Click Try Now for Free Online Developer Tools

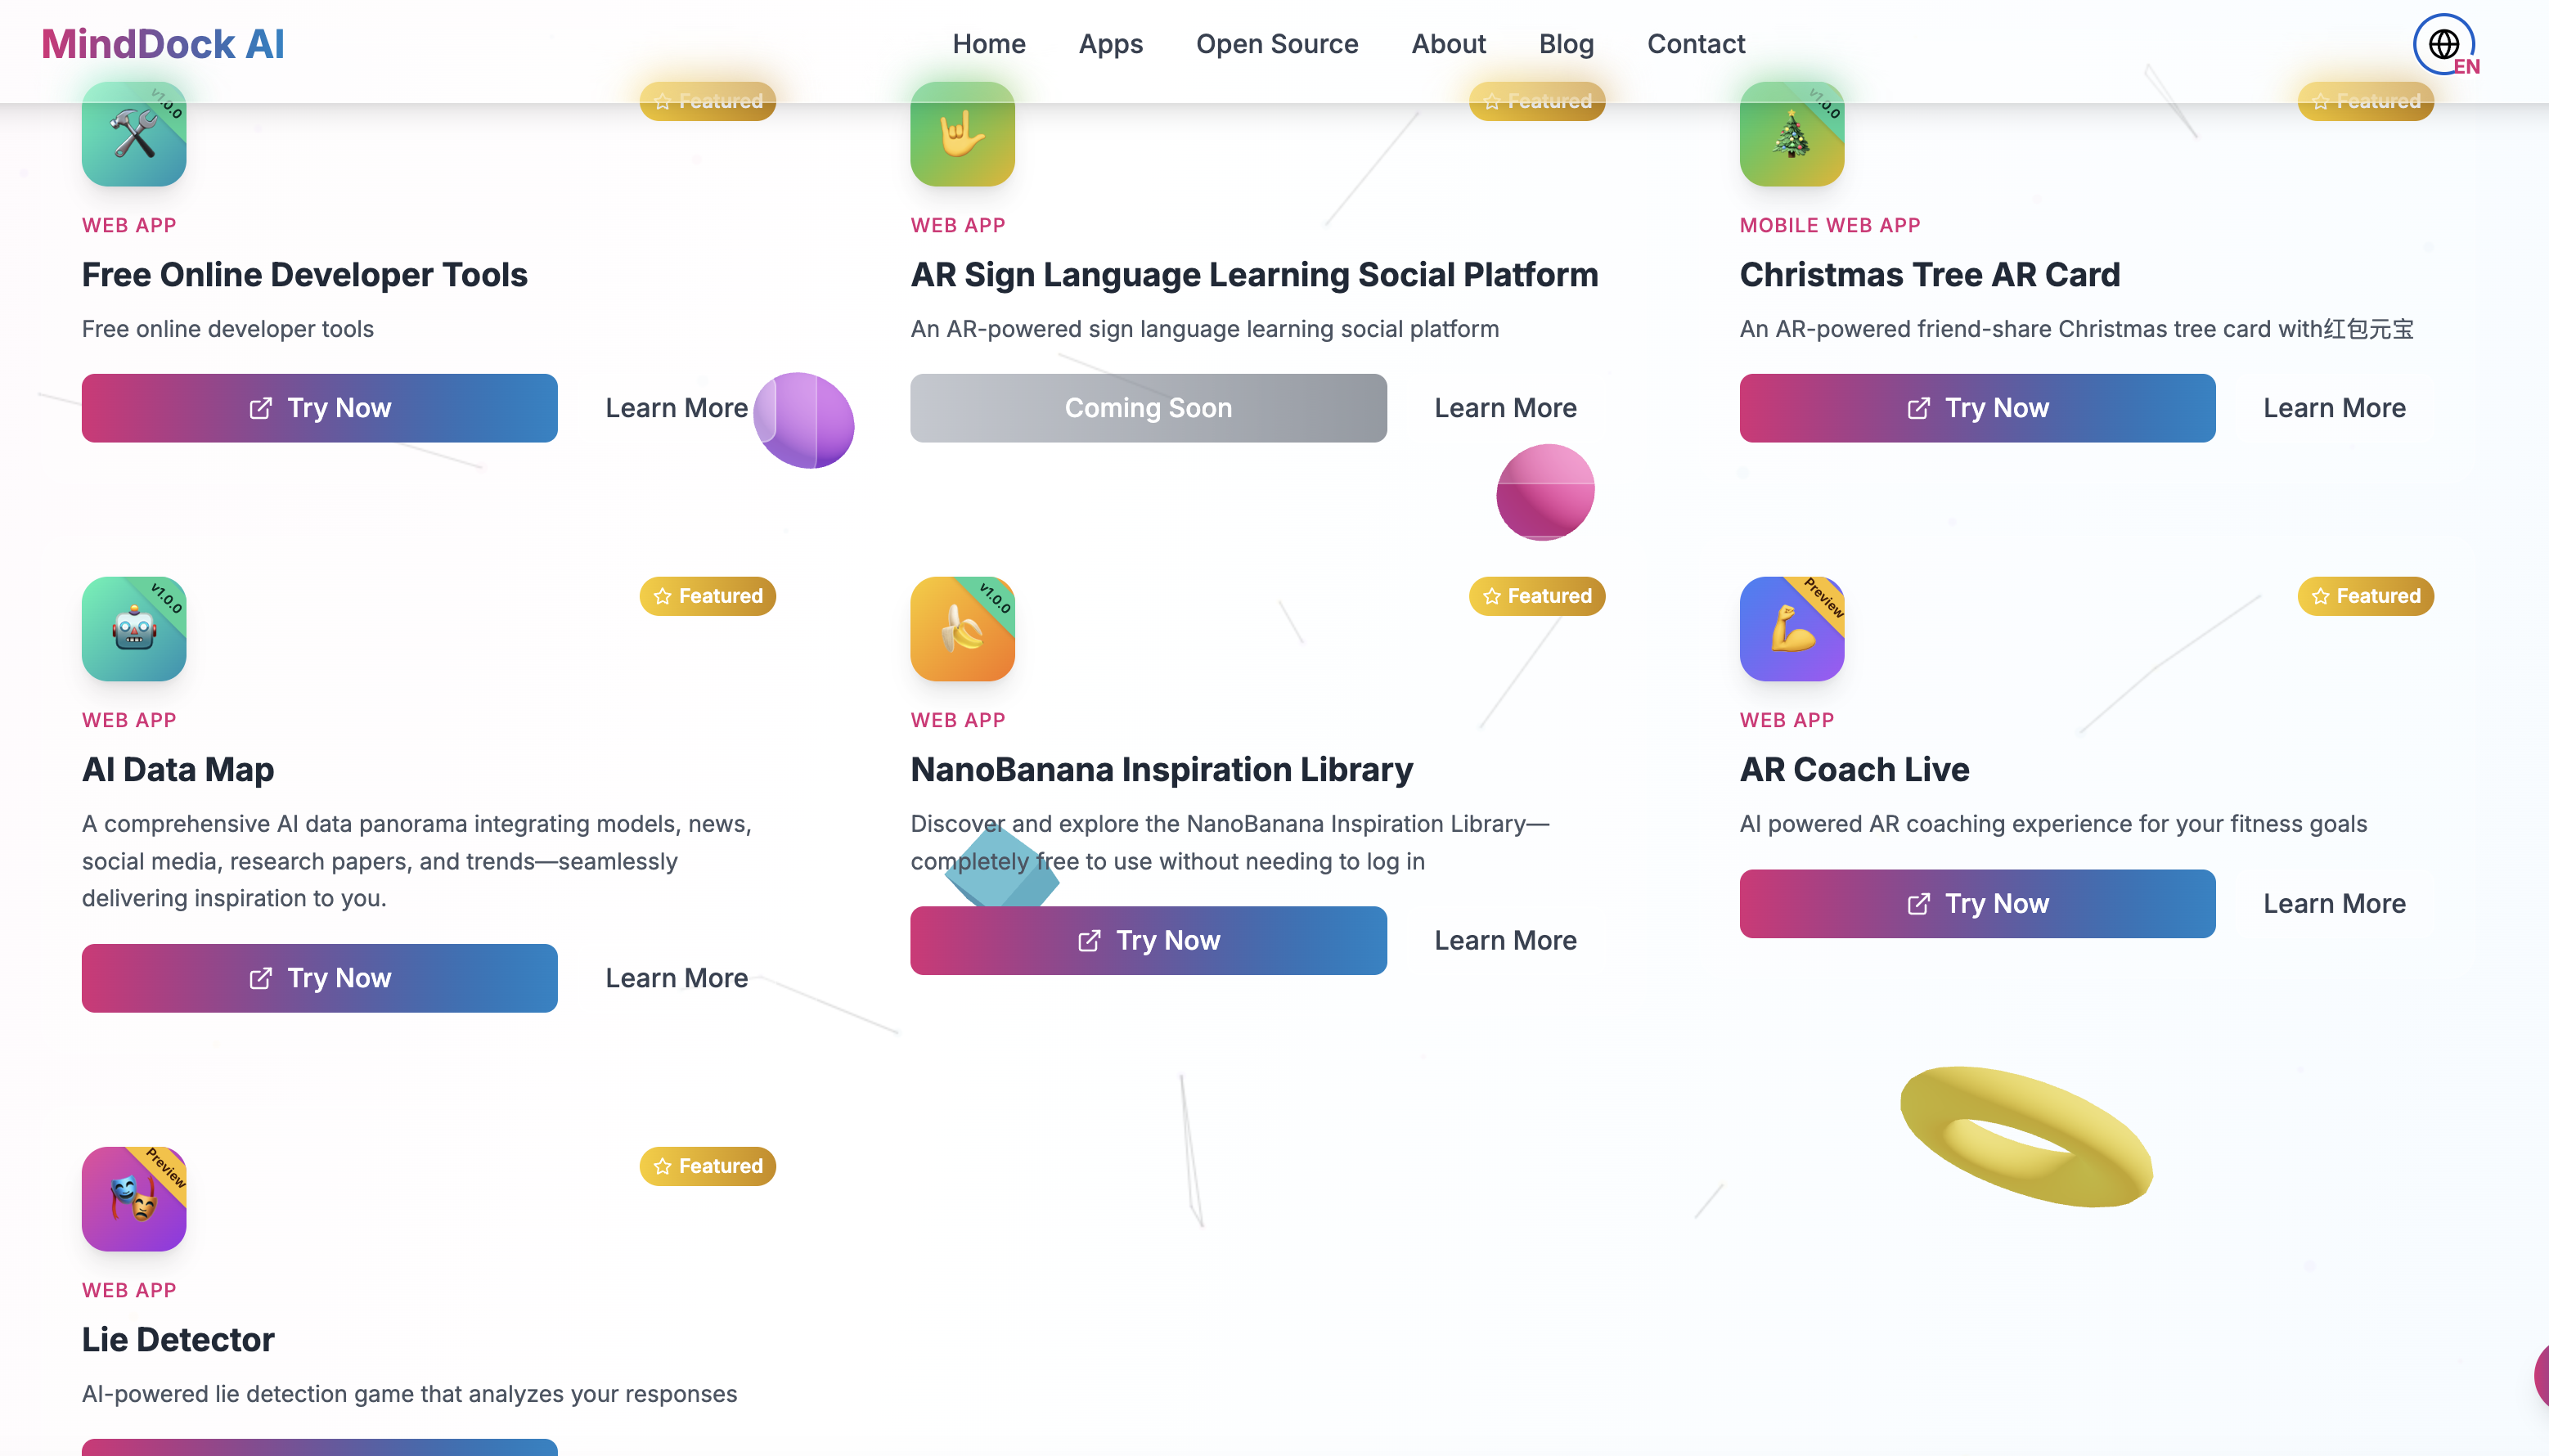point(319,407)
